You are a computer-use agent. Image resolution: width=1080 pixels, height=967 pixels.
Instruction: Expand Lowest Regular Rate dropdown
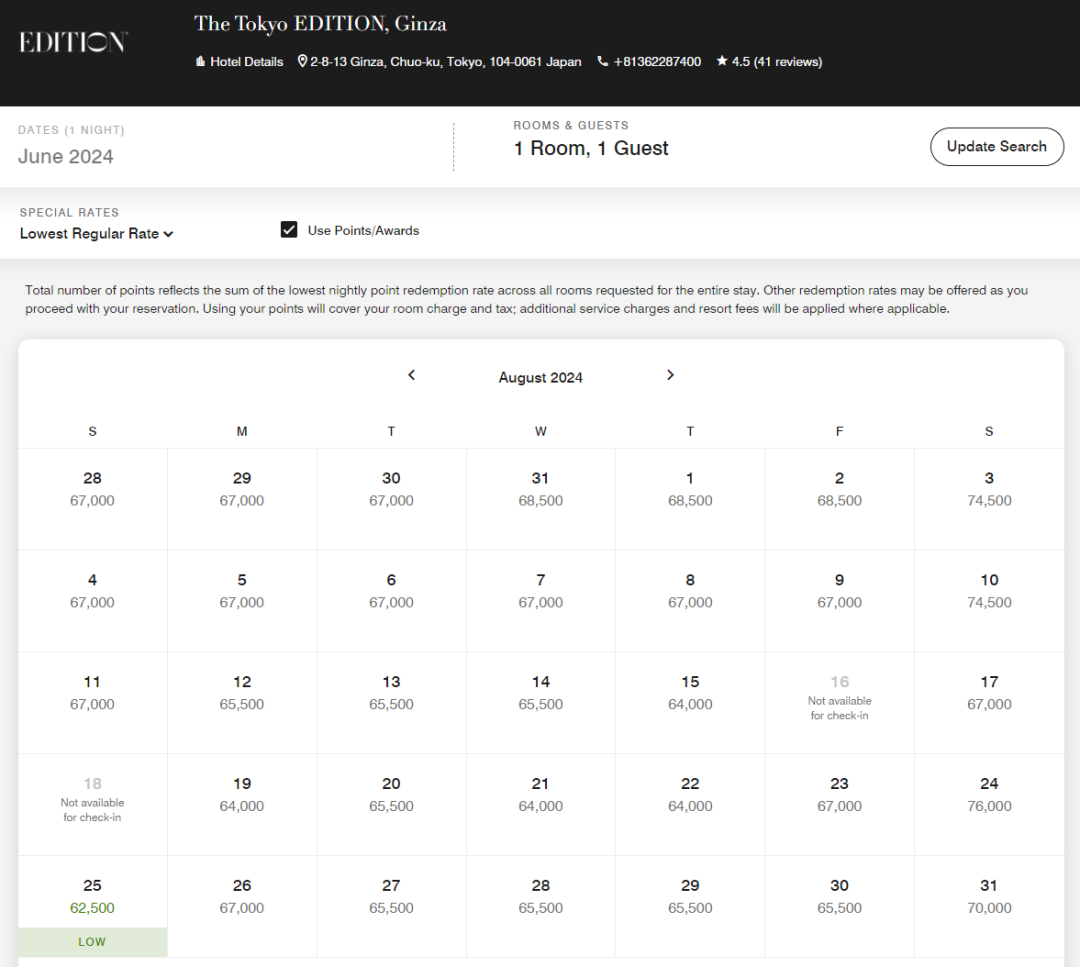pos(97,234)
